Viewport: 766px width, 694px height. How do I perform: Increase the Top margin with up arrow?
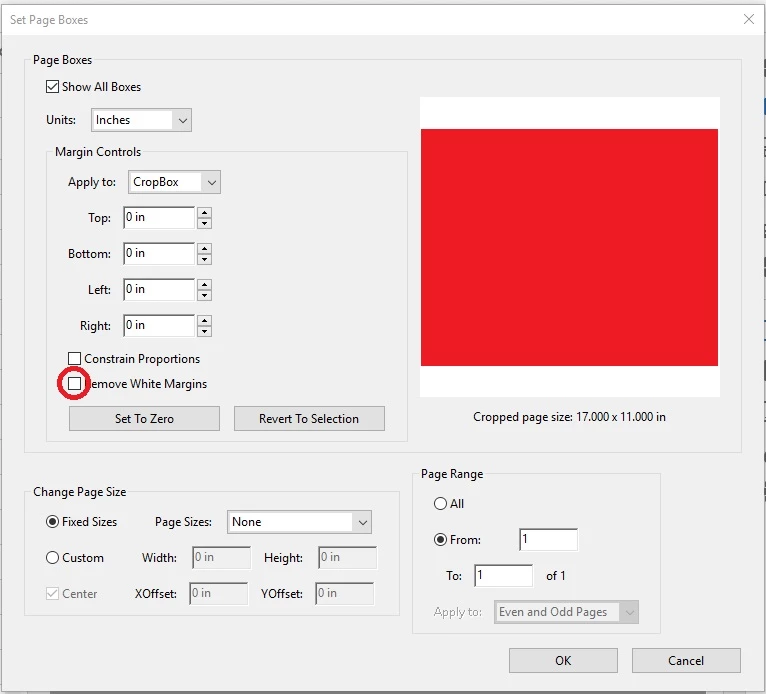pos(205,212)
